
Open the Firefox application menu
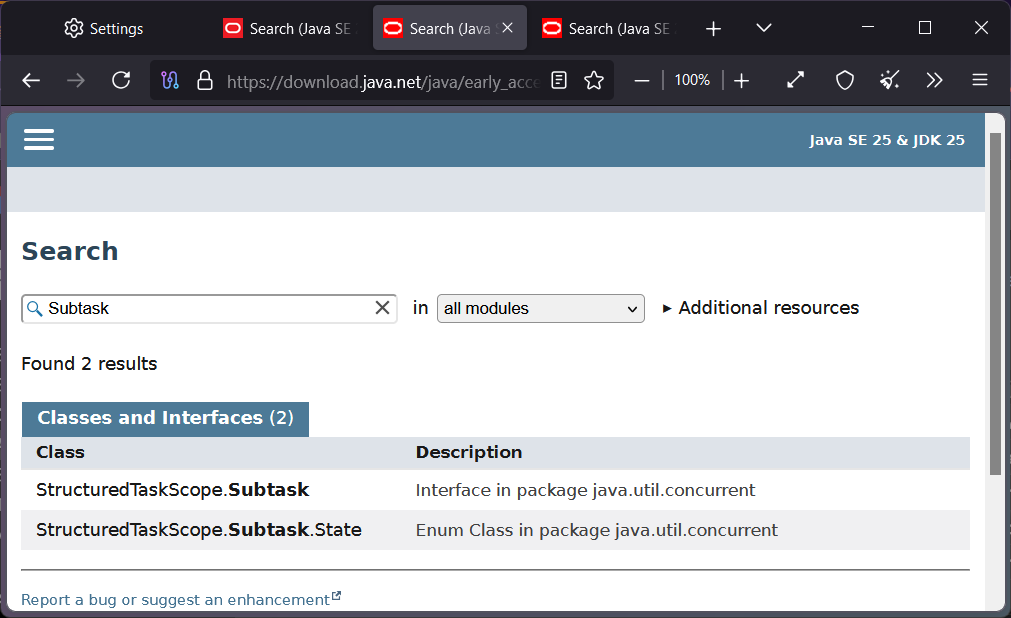click(x=980, y=81)
